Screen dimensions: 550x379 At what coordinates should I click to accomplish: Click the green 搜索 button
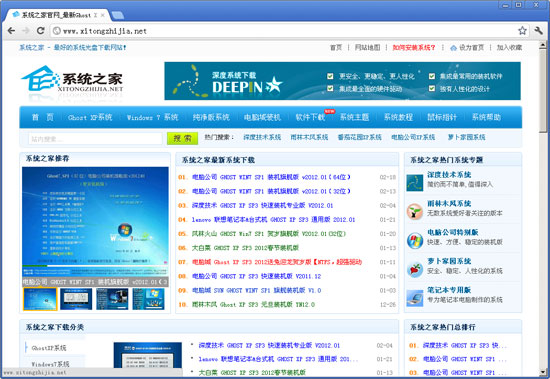pyautogui.click(x=182, y=138)
